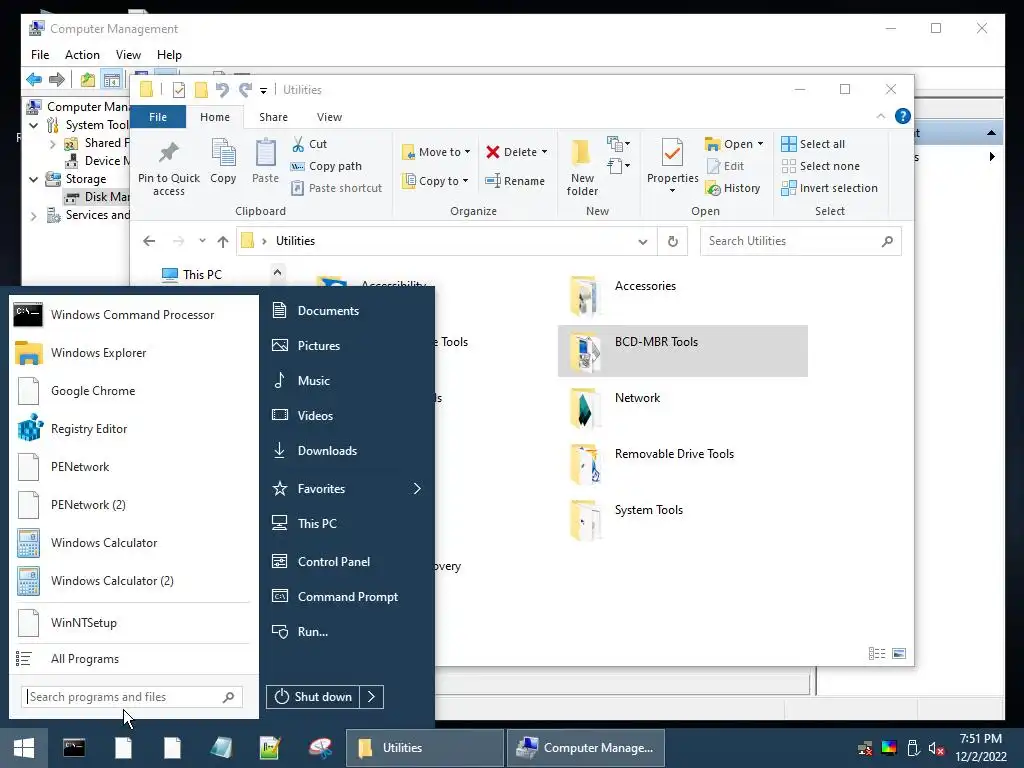This screenshot has height=768, width=1024.
Task: Launch Windows Calculator (2) entry
Action: 133,581
